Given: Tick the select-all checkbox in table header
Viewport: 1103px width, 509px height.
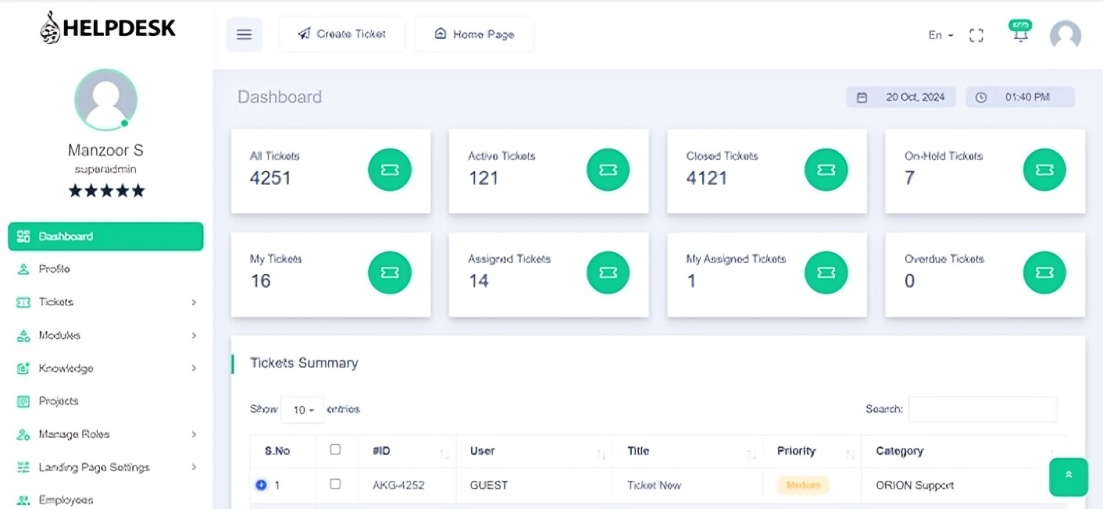Looking at the screenshot, I should coord(336,449).
